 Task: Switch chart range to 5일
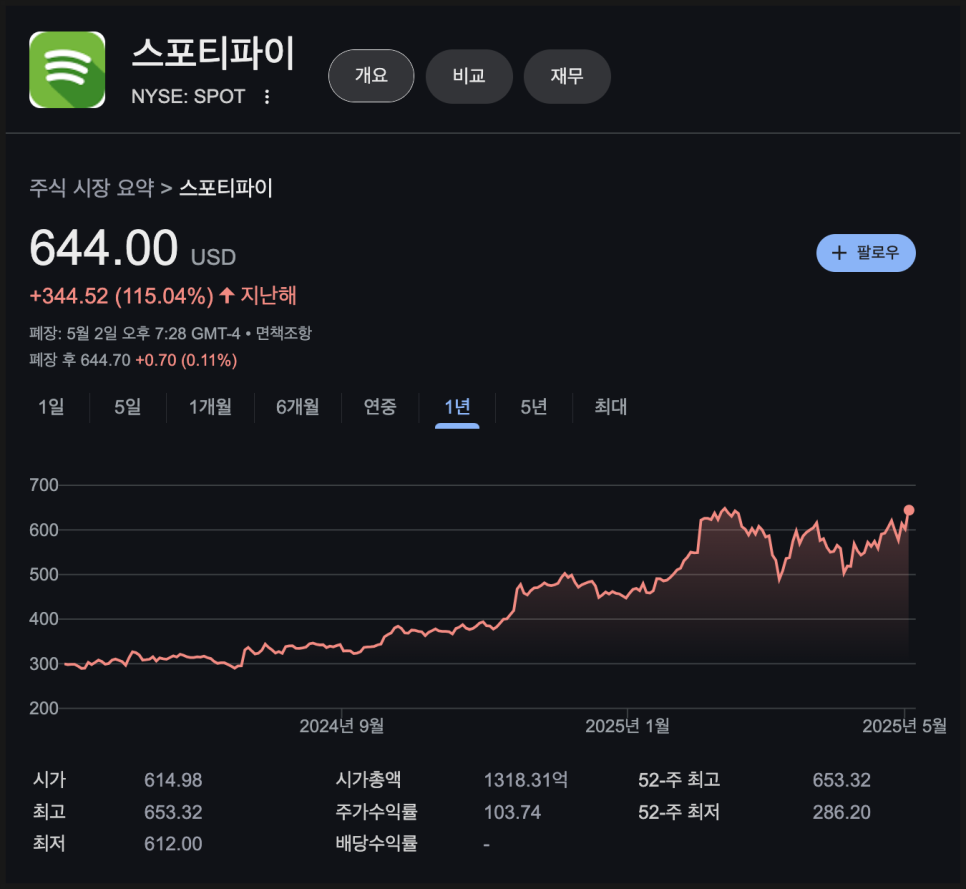click(x=128, y=407)
